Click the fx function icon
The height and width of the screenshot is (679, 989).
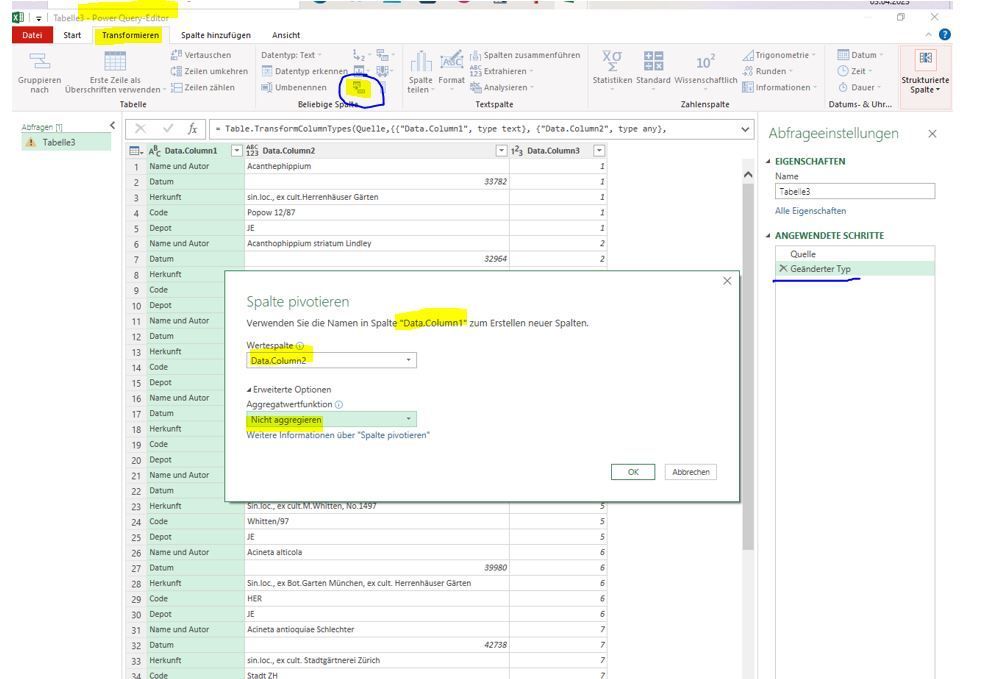click(x=193, y=129)
